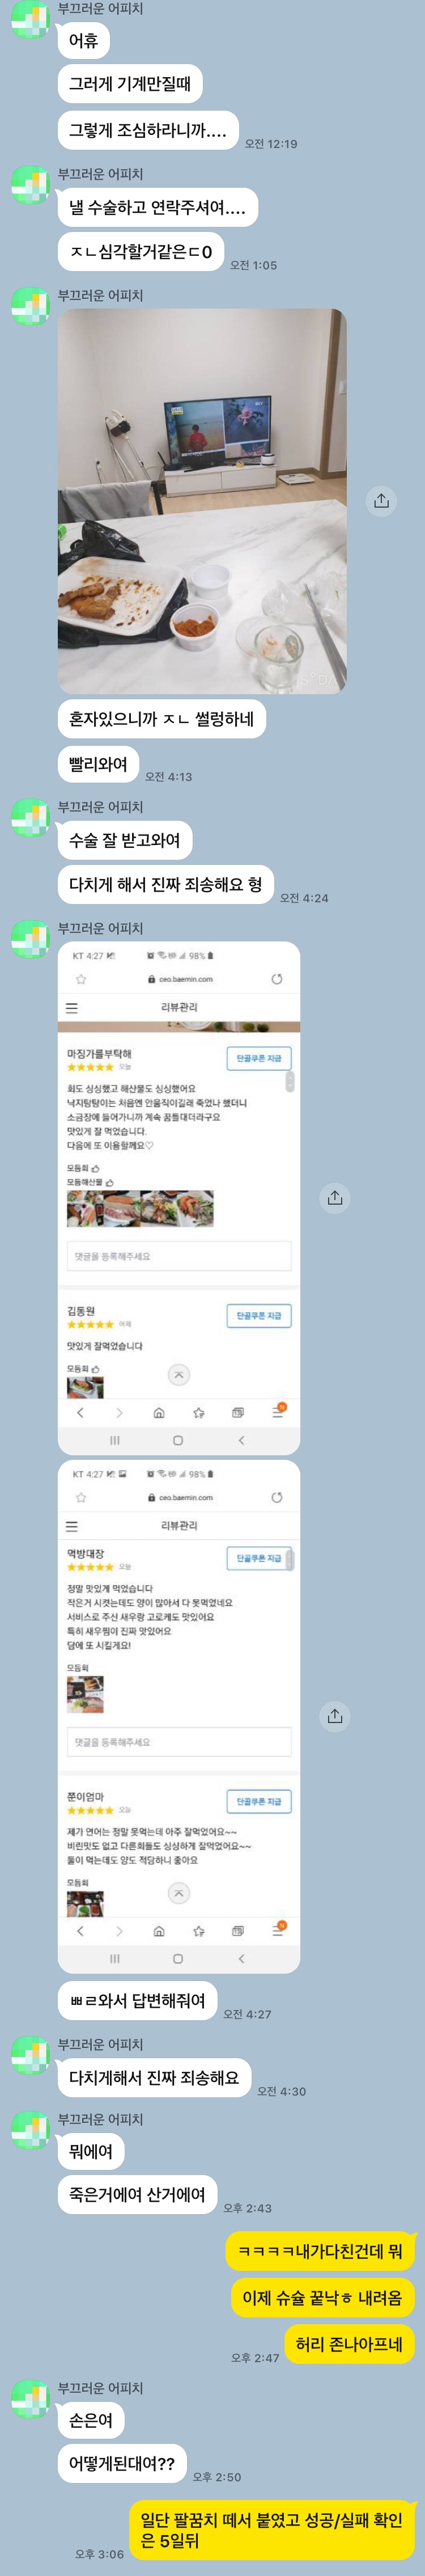Tap share icon beside the room photo
This screenshot has height=2576, width=425.
[381, 500]
